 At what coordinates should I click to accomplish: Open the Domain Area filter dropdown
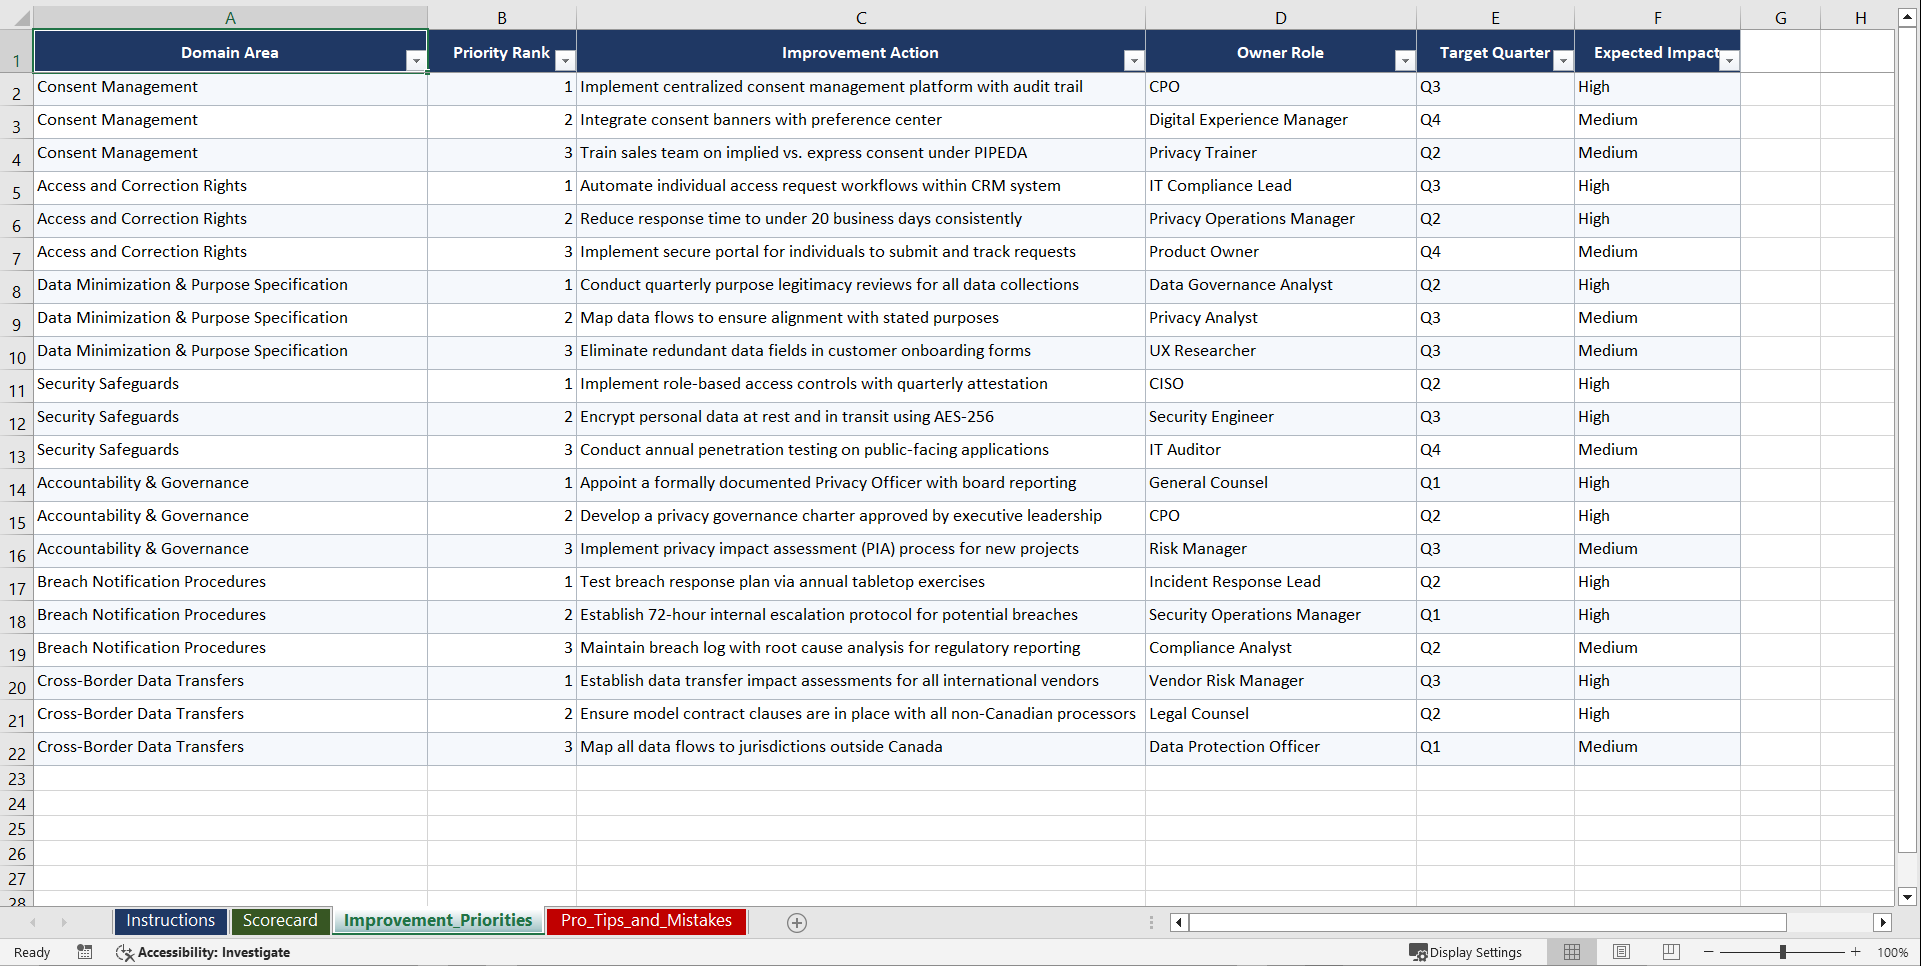(x=417, y=60)
